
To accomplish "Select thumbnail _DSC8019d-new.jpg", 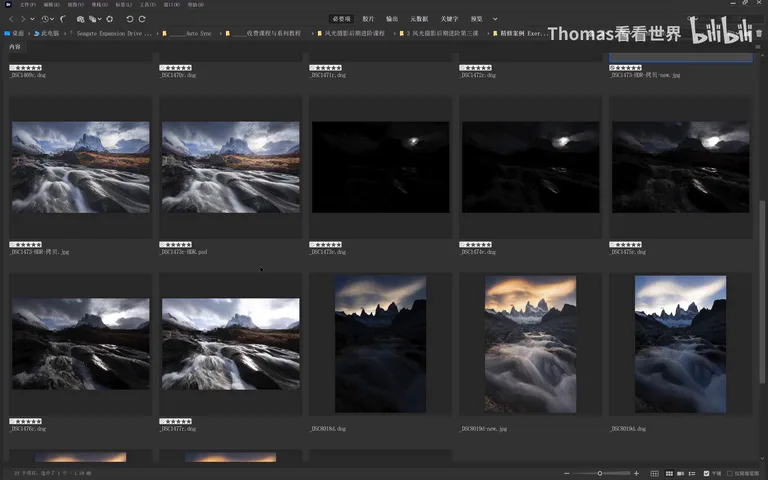I will click(530, 344).
